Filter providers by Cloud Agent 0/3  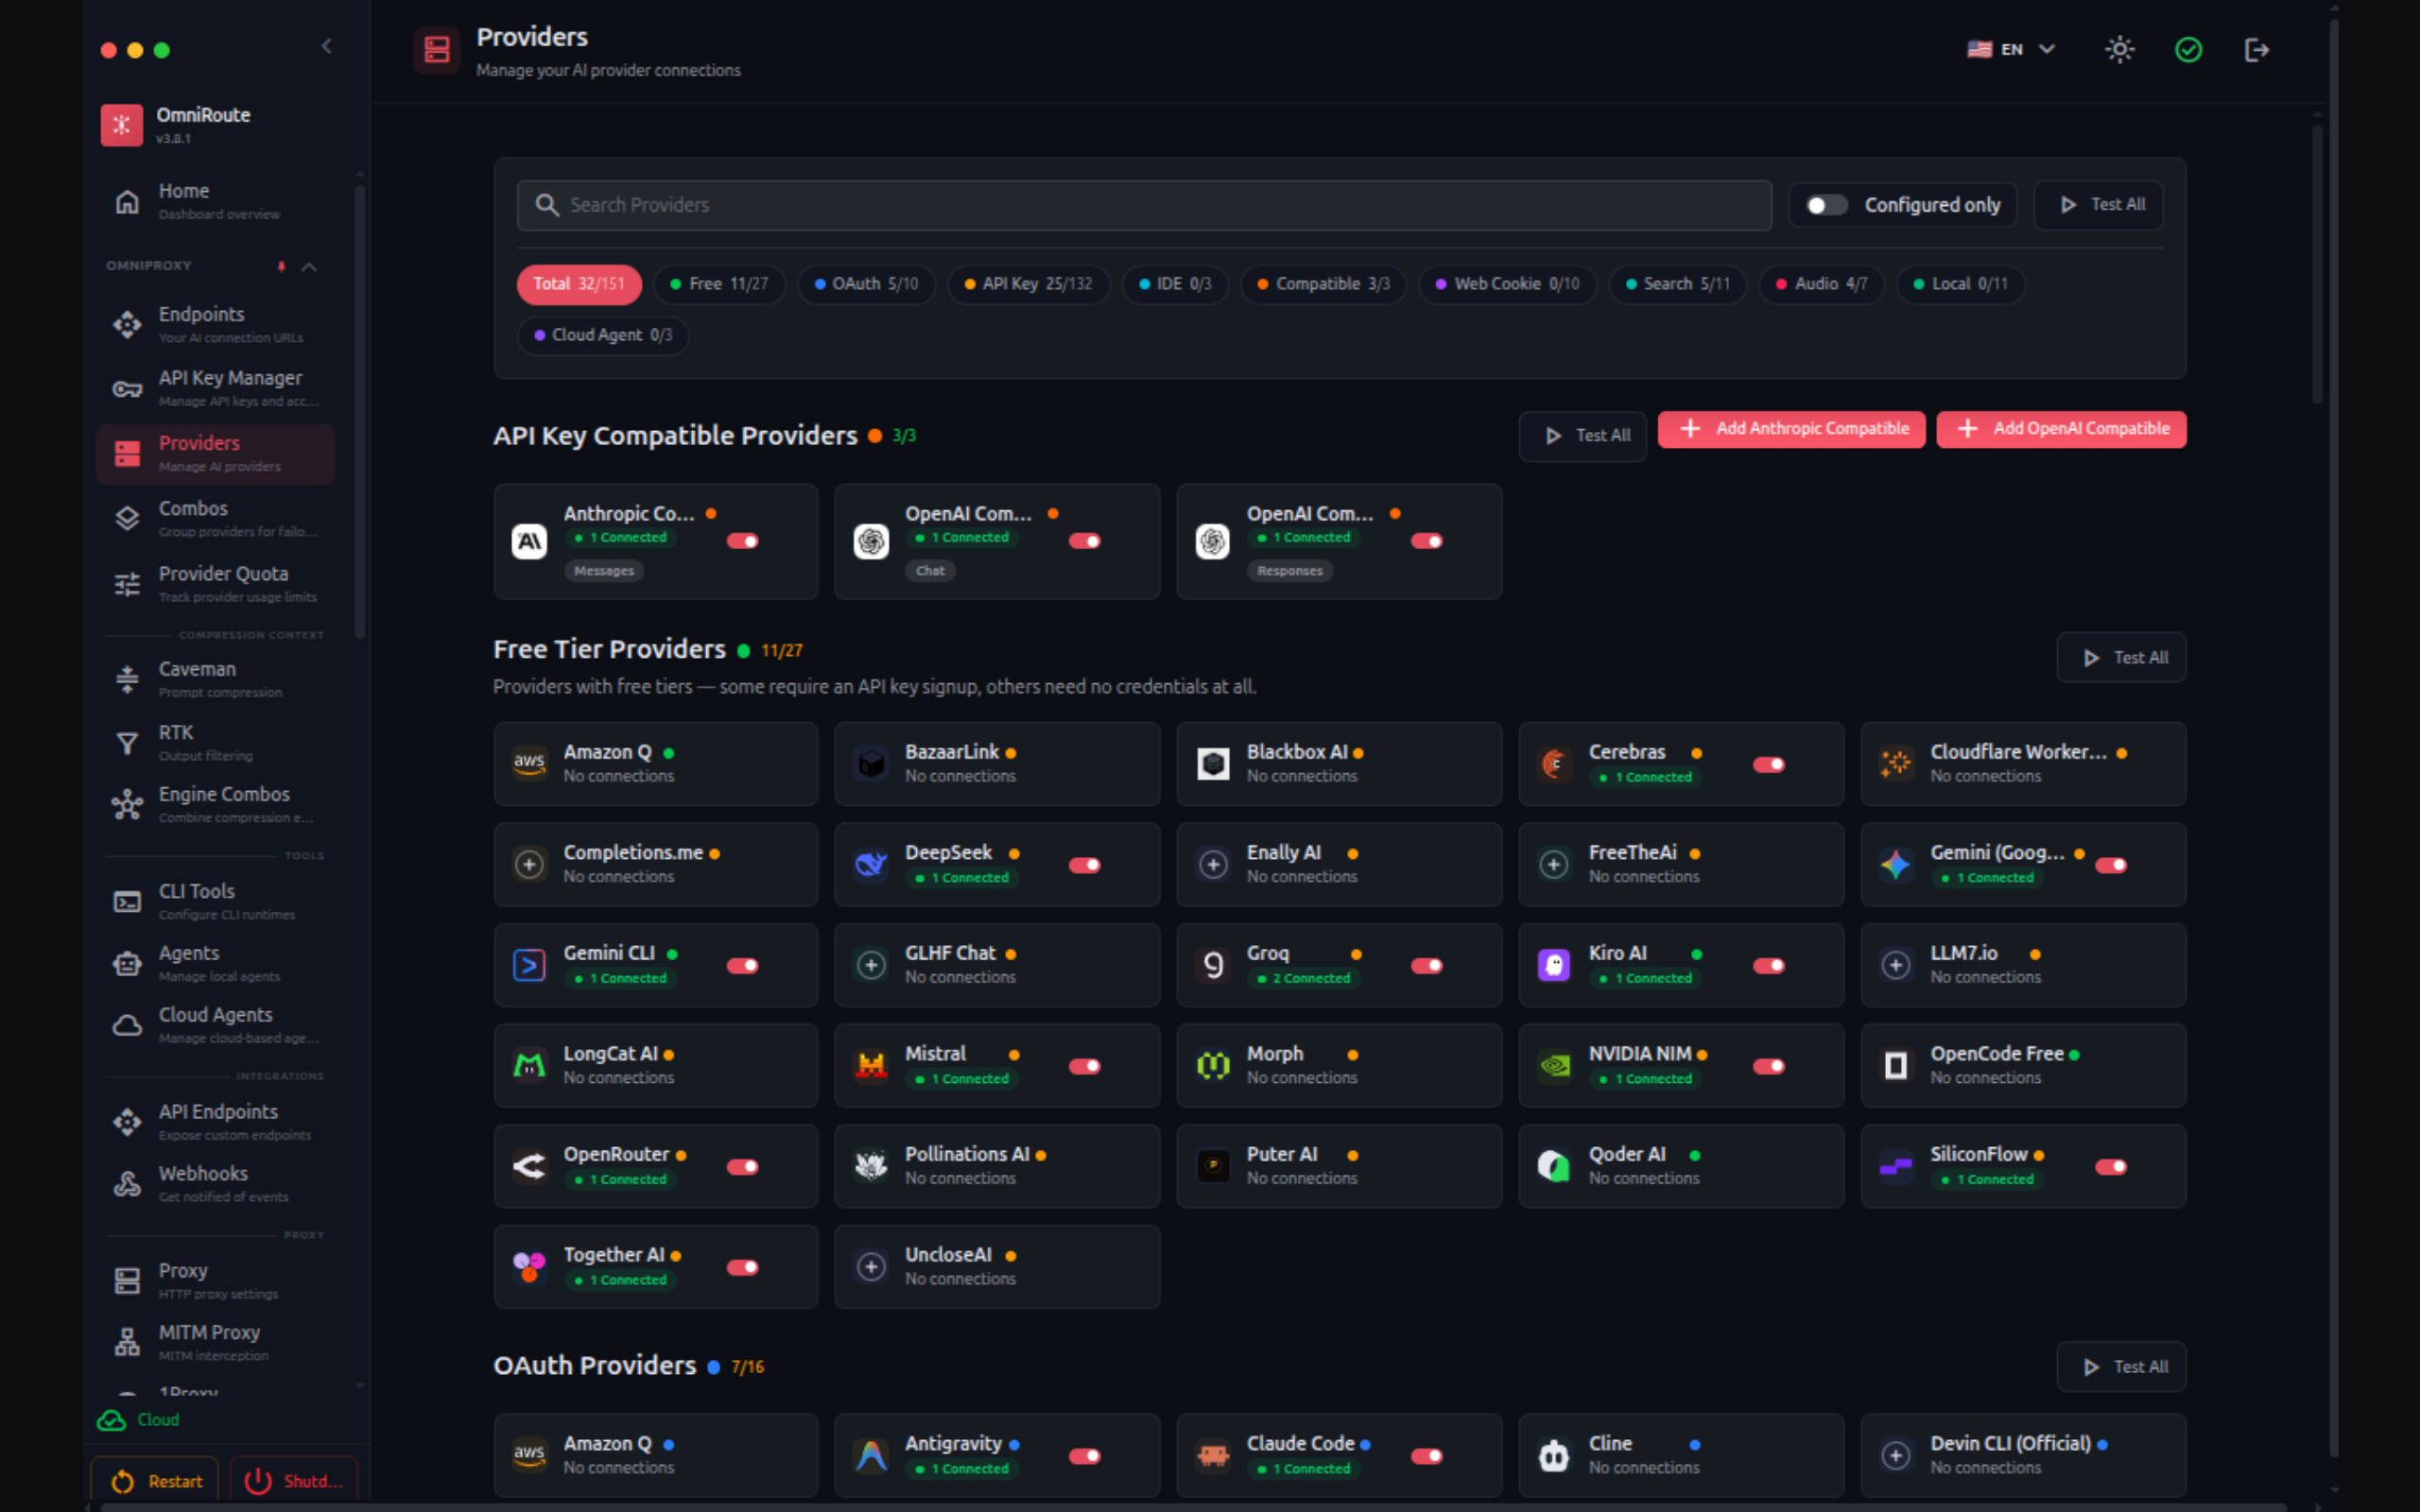coord(603,335)
